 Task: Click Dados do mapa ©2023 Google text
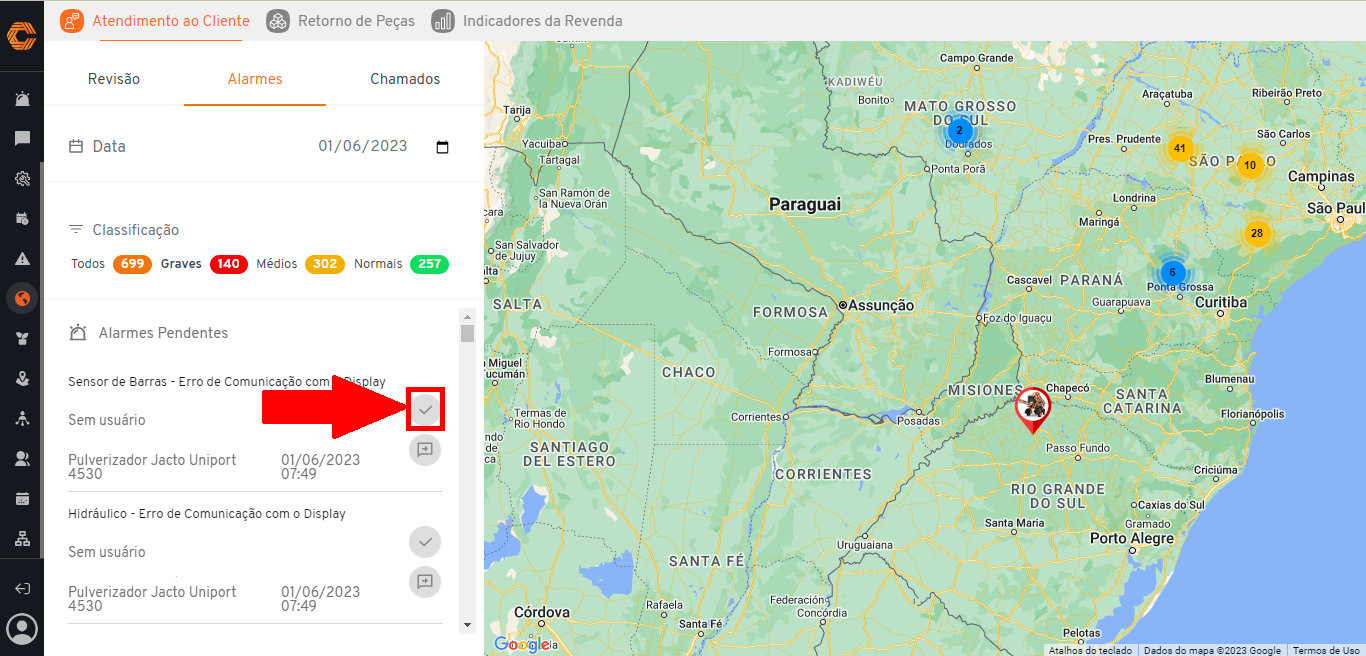pyautogui.click(x=1212, y=650)
